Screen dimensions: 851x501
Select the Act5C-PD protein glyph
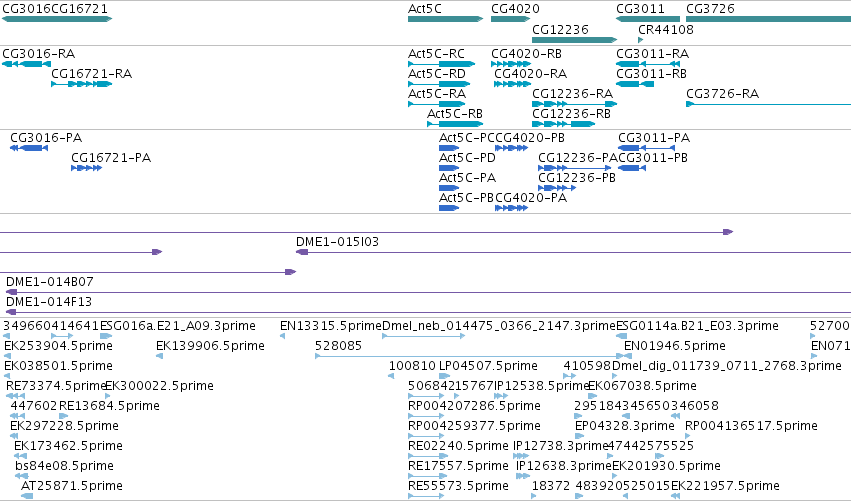[449, 168]
